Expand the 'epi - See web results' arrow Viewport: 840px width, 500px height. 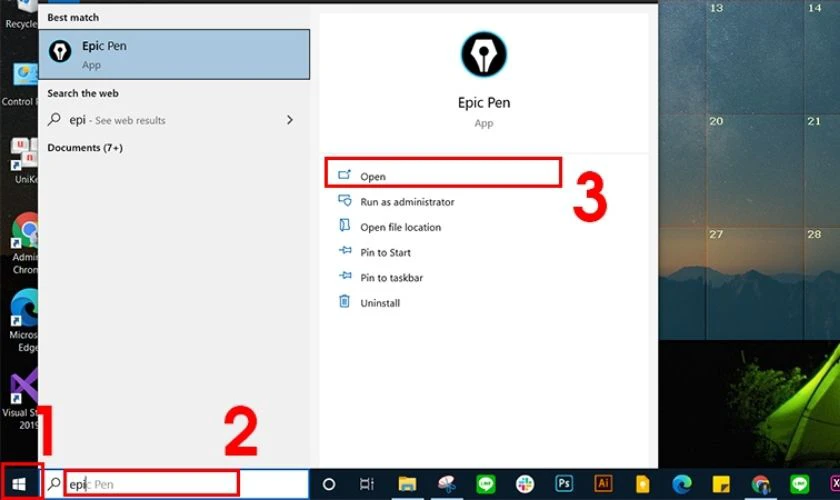(x=289, y=120)
